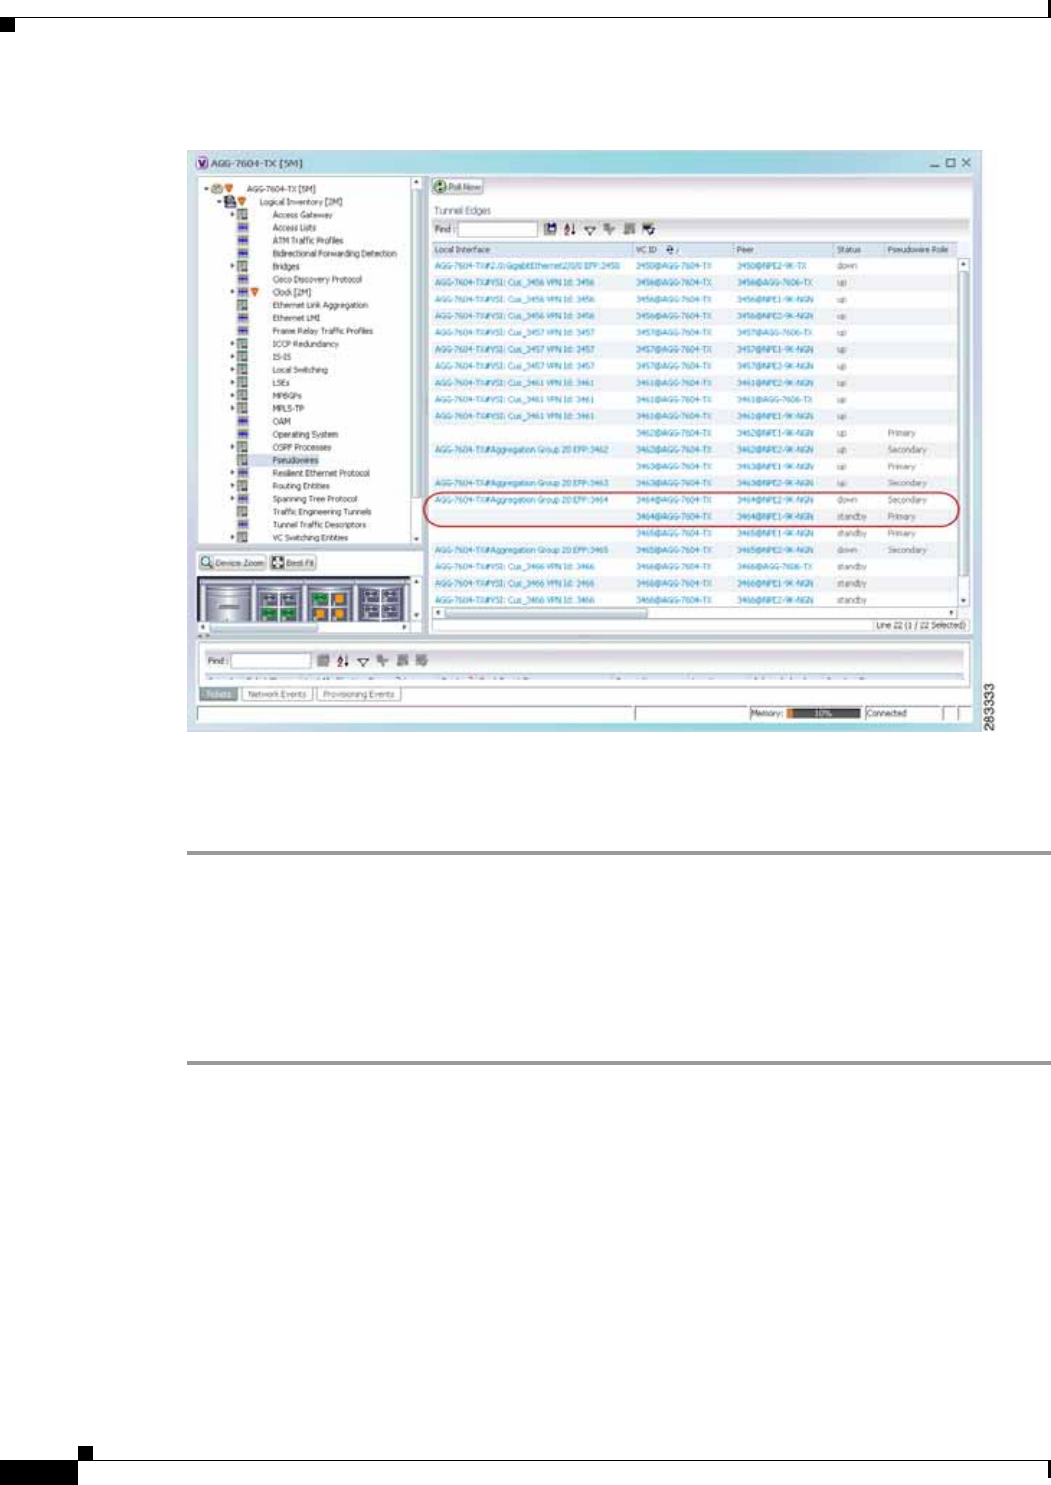The image size is (1051, 1485).
Task: Expand the Access Gateway tree node
Action: pos(233,215)
